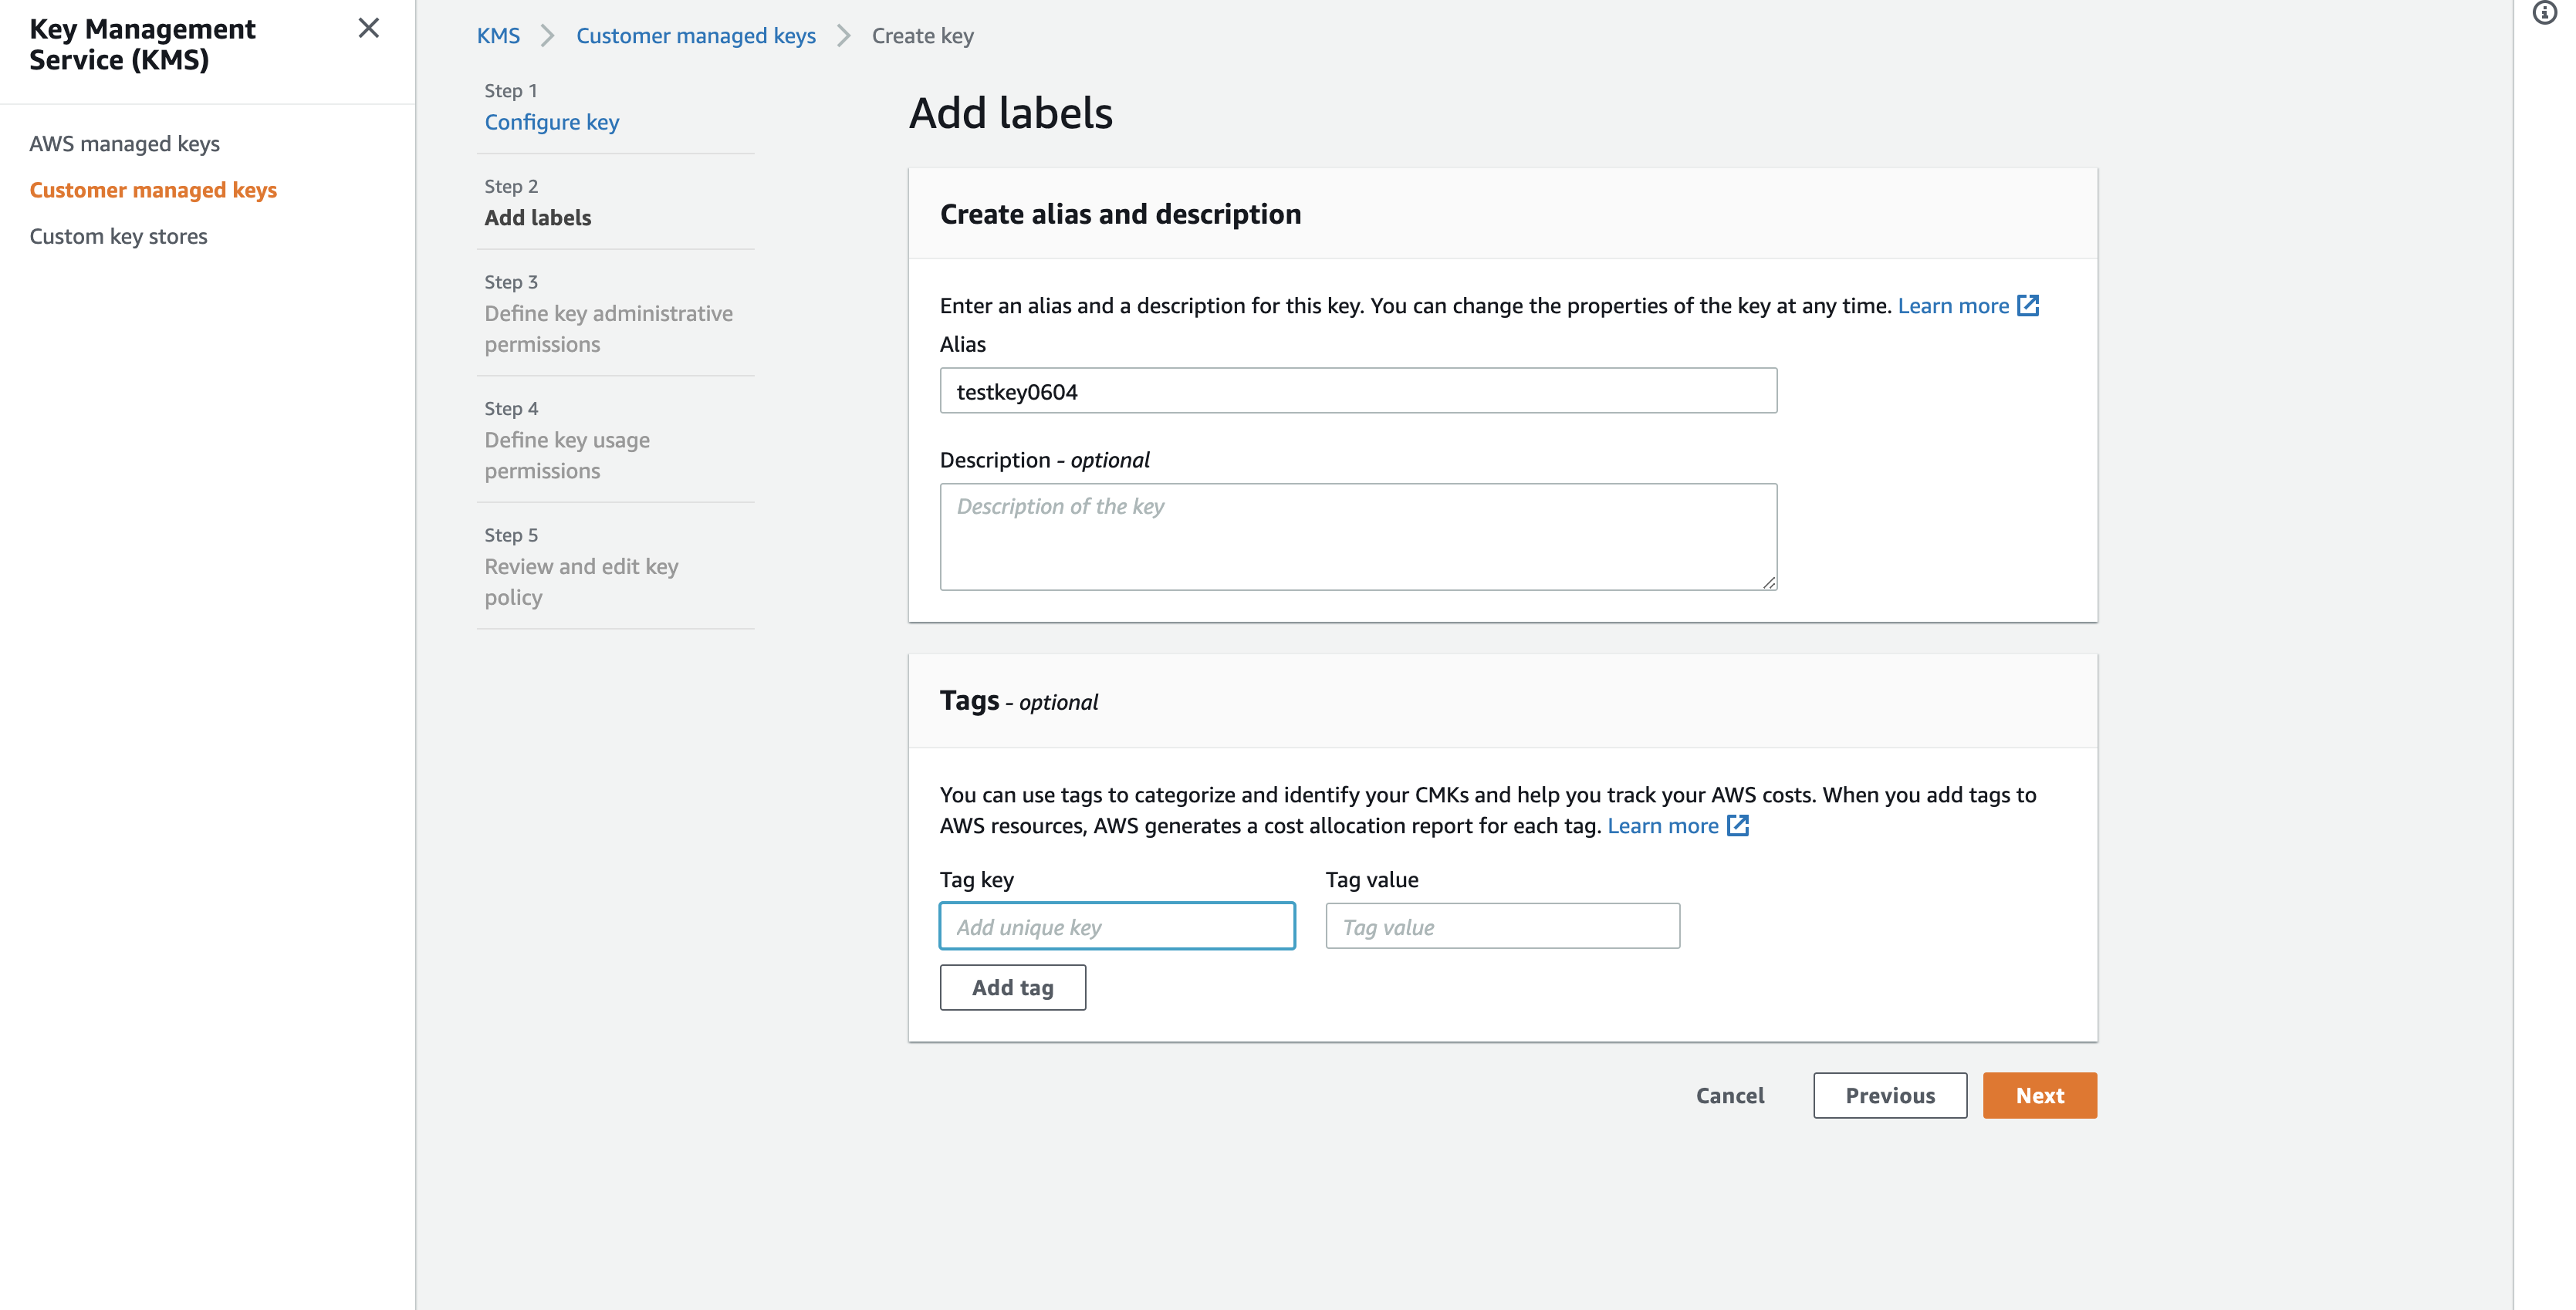Select Customer managed keys in sidebar
Viewport: 2576px width, 1310px height.
pyautogui.click(x=153, y=189)
